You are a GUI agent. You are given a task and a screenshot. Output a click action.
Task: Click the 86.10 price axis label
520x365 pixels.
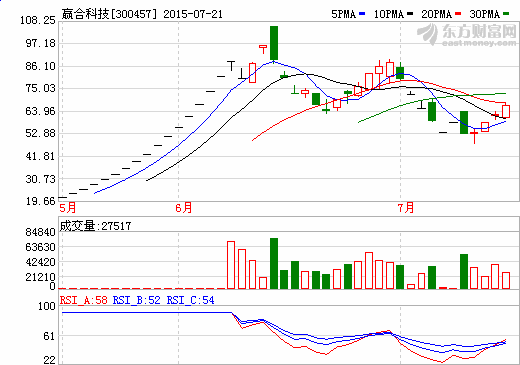40,66
